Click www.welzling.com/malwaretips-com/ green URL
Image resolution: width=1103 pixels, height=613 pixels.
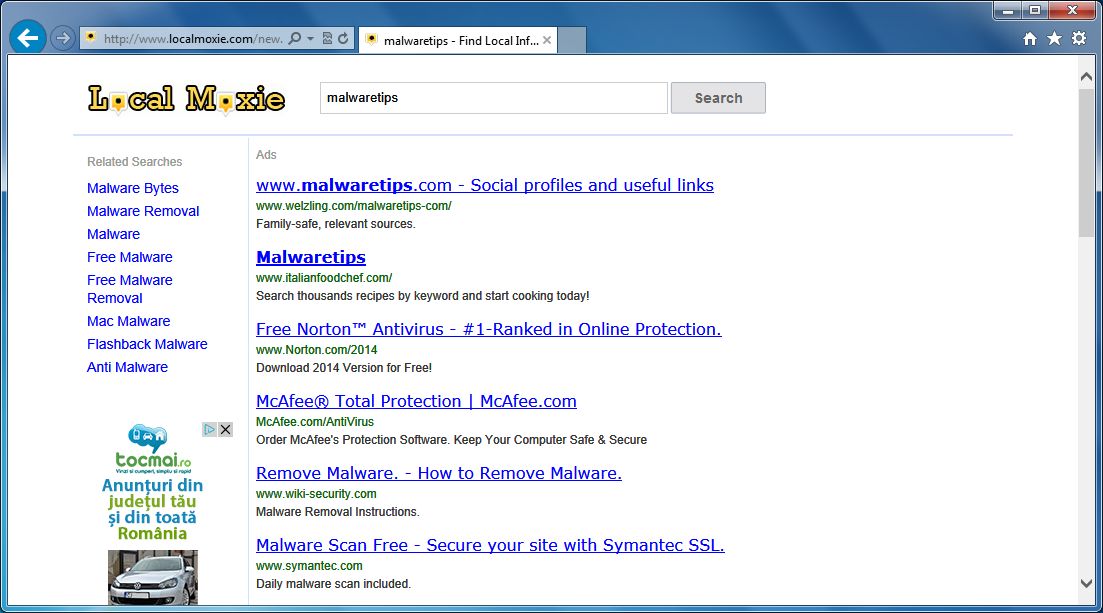click(x=354, y=206)
